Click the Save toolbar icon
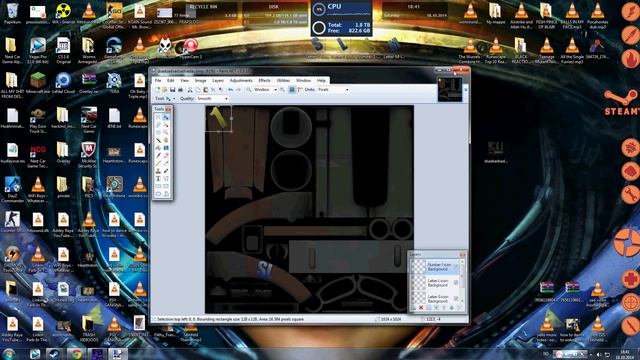Image resolution: width=640 pixels, height=360 pixels. 173,89
